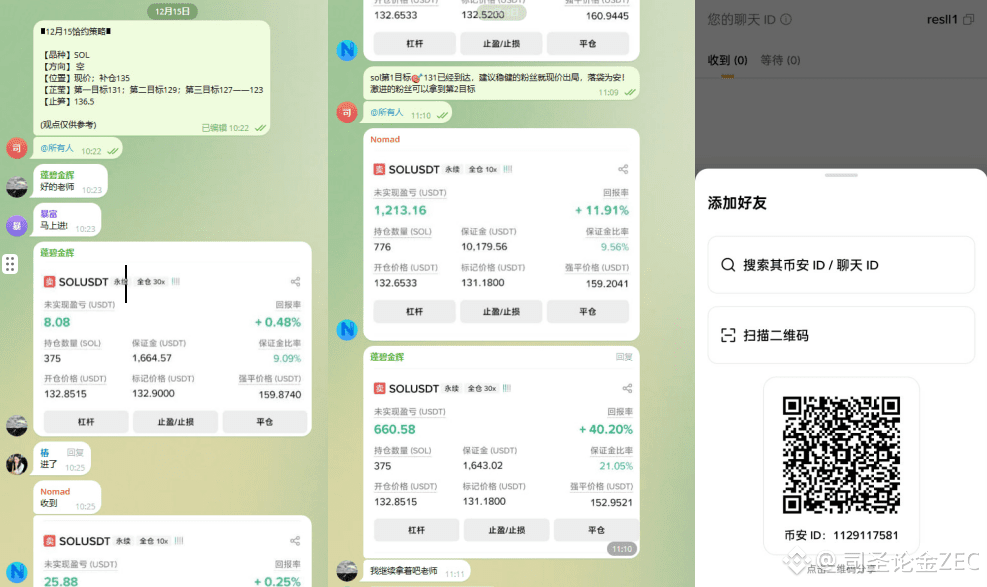Open the red 司 avatar beside the 11:10 message
The image size is (987, 587).
pos(347,113)
